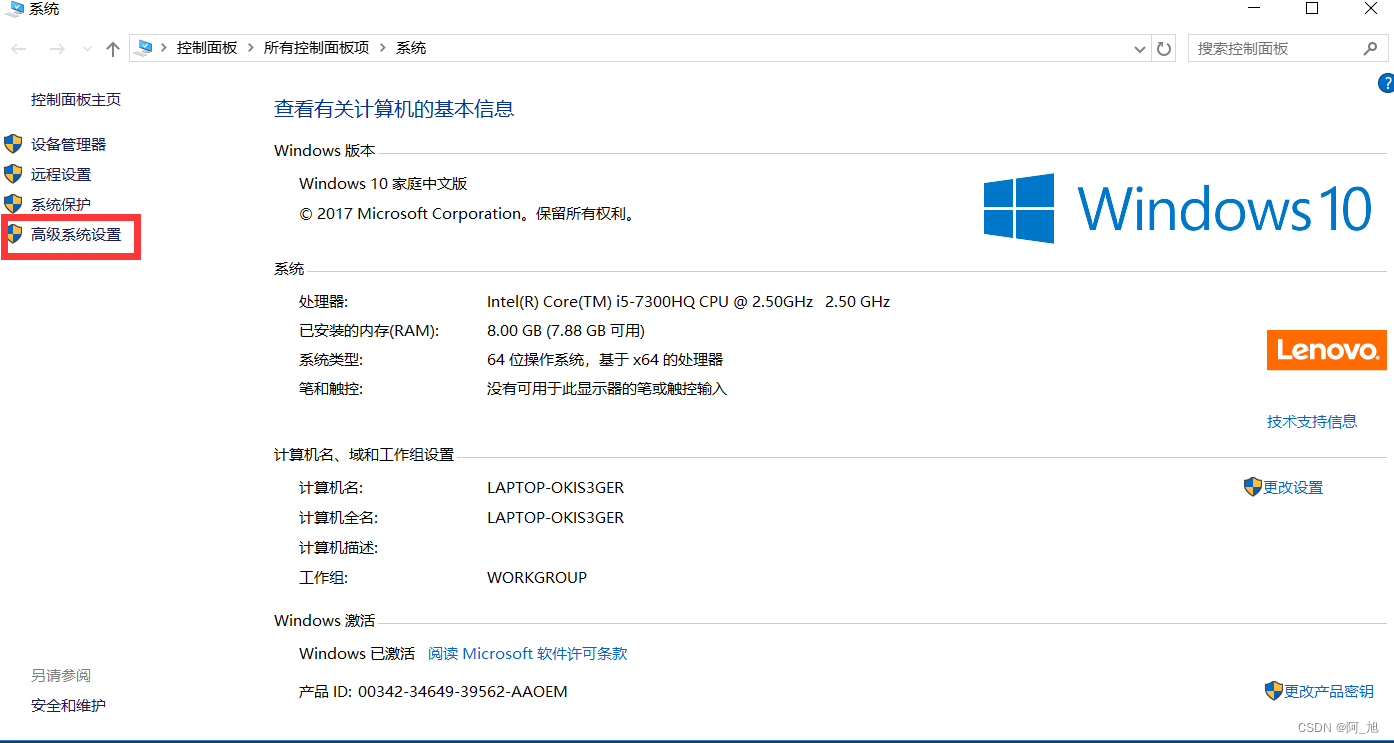Click the WORKGROUP value
This screenshot has width=1394, height=743.
(537, 577)
